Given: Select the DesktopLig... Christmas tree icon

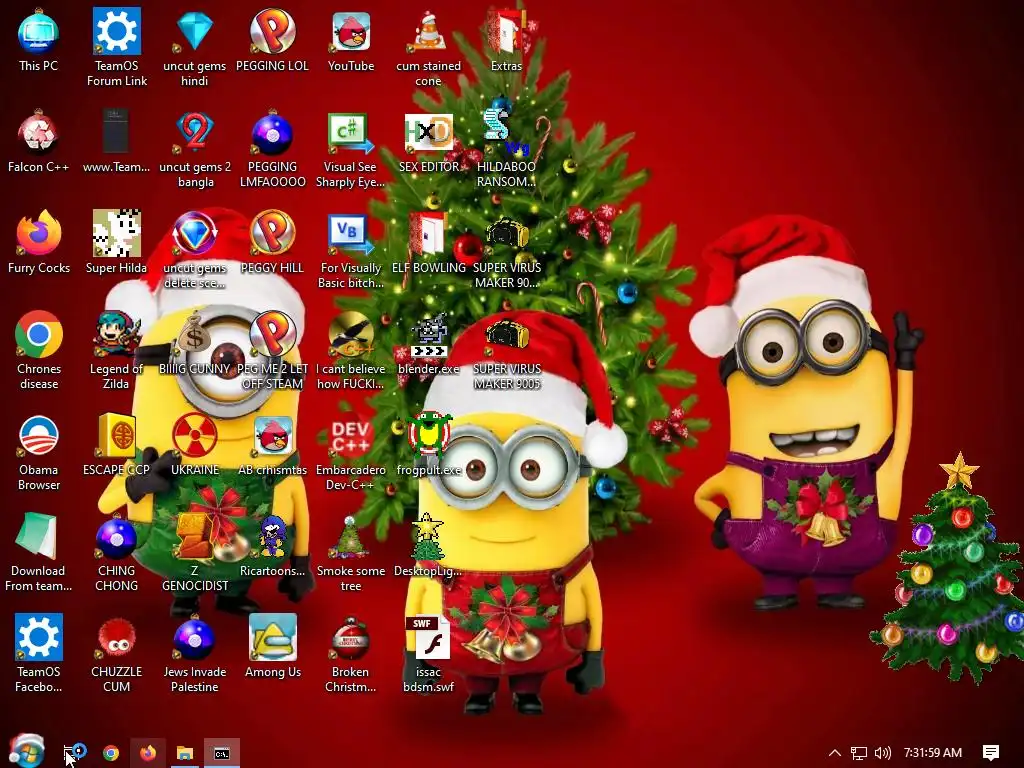Looking at the screenshot, I should click(x=428, y=546).
